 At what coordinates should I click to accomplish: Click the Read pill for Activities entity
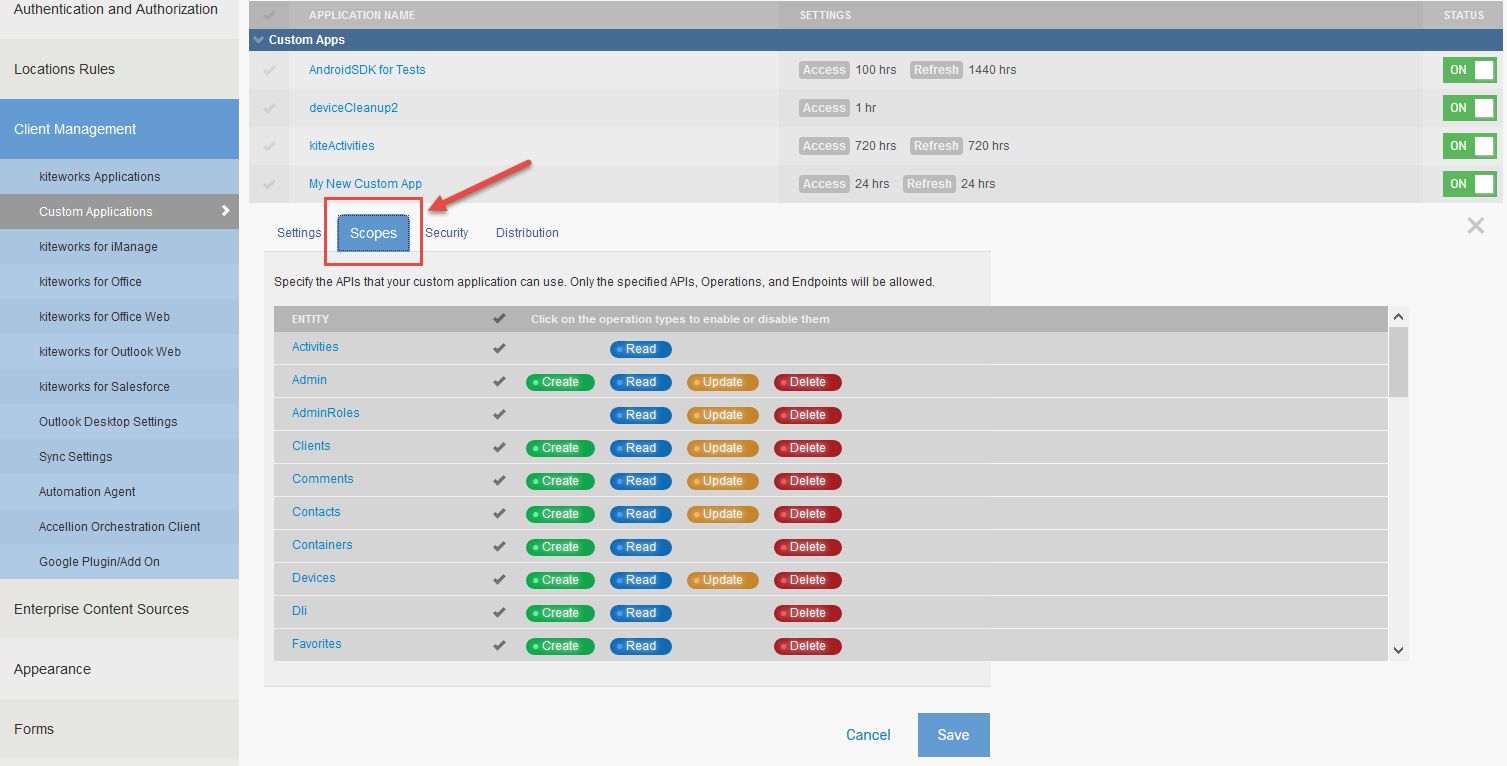(x=640, y=349)
